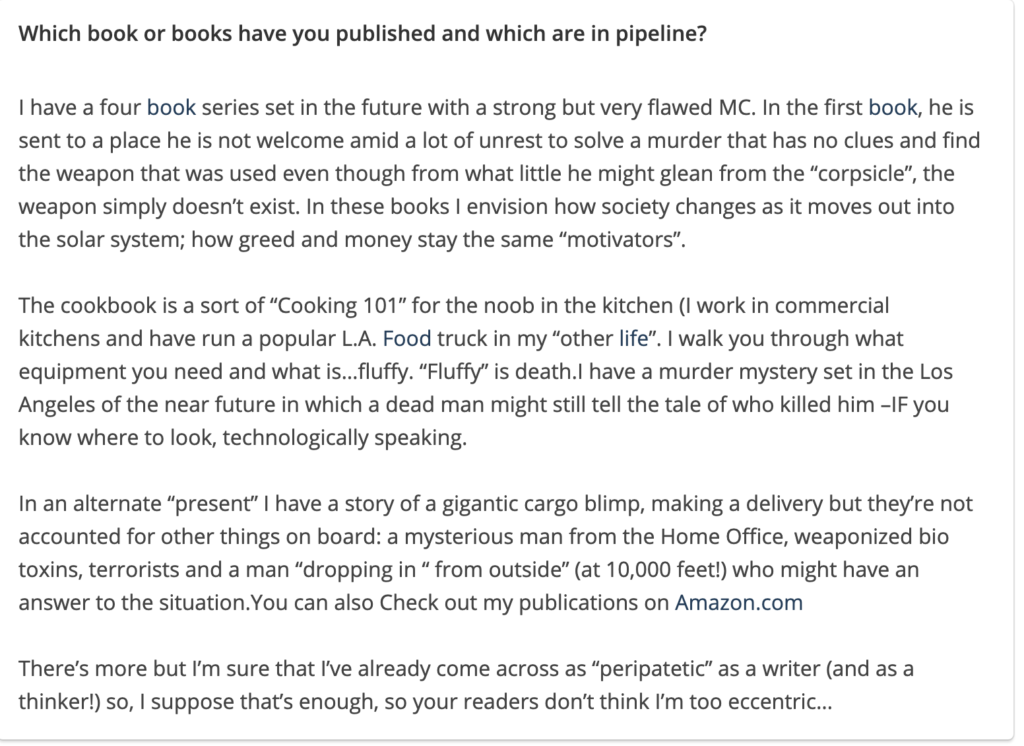Click the word "pipeline?" in the heading
The height and width of the screenshot is (746, 1024).
tap(661, 33)
